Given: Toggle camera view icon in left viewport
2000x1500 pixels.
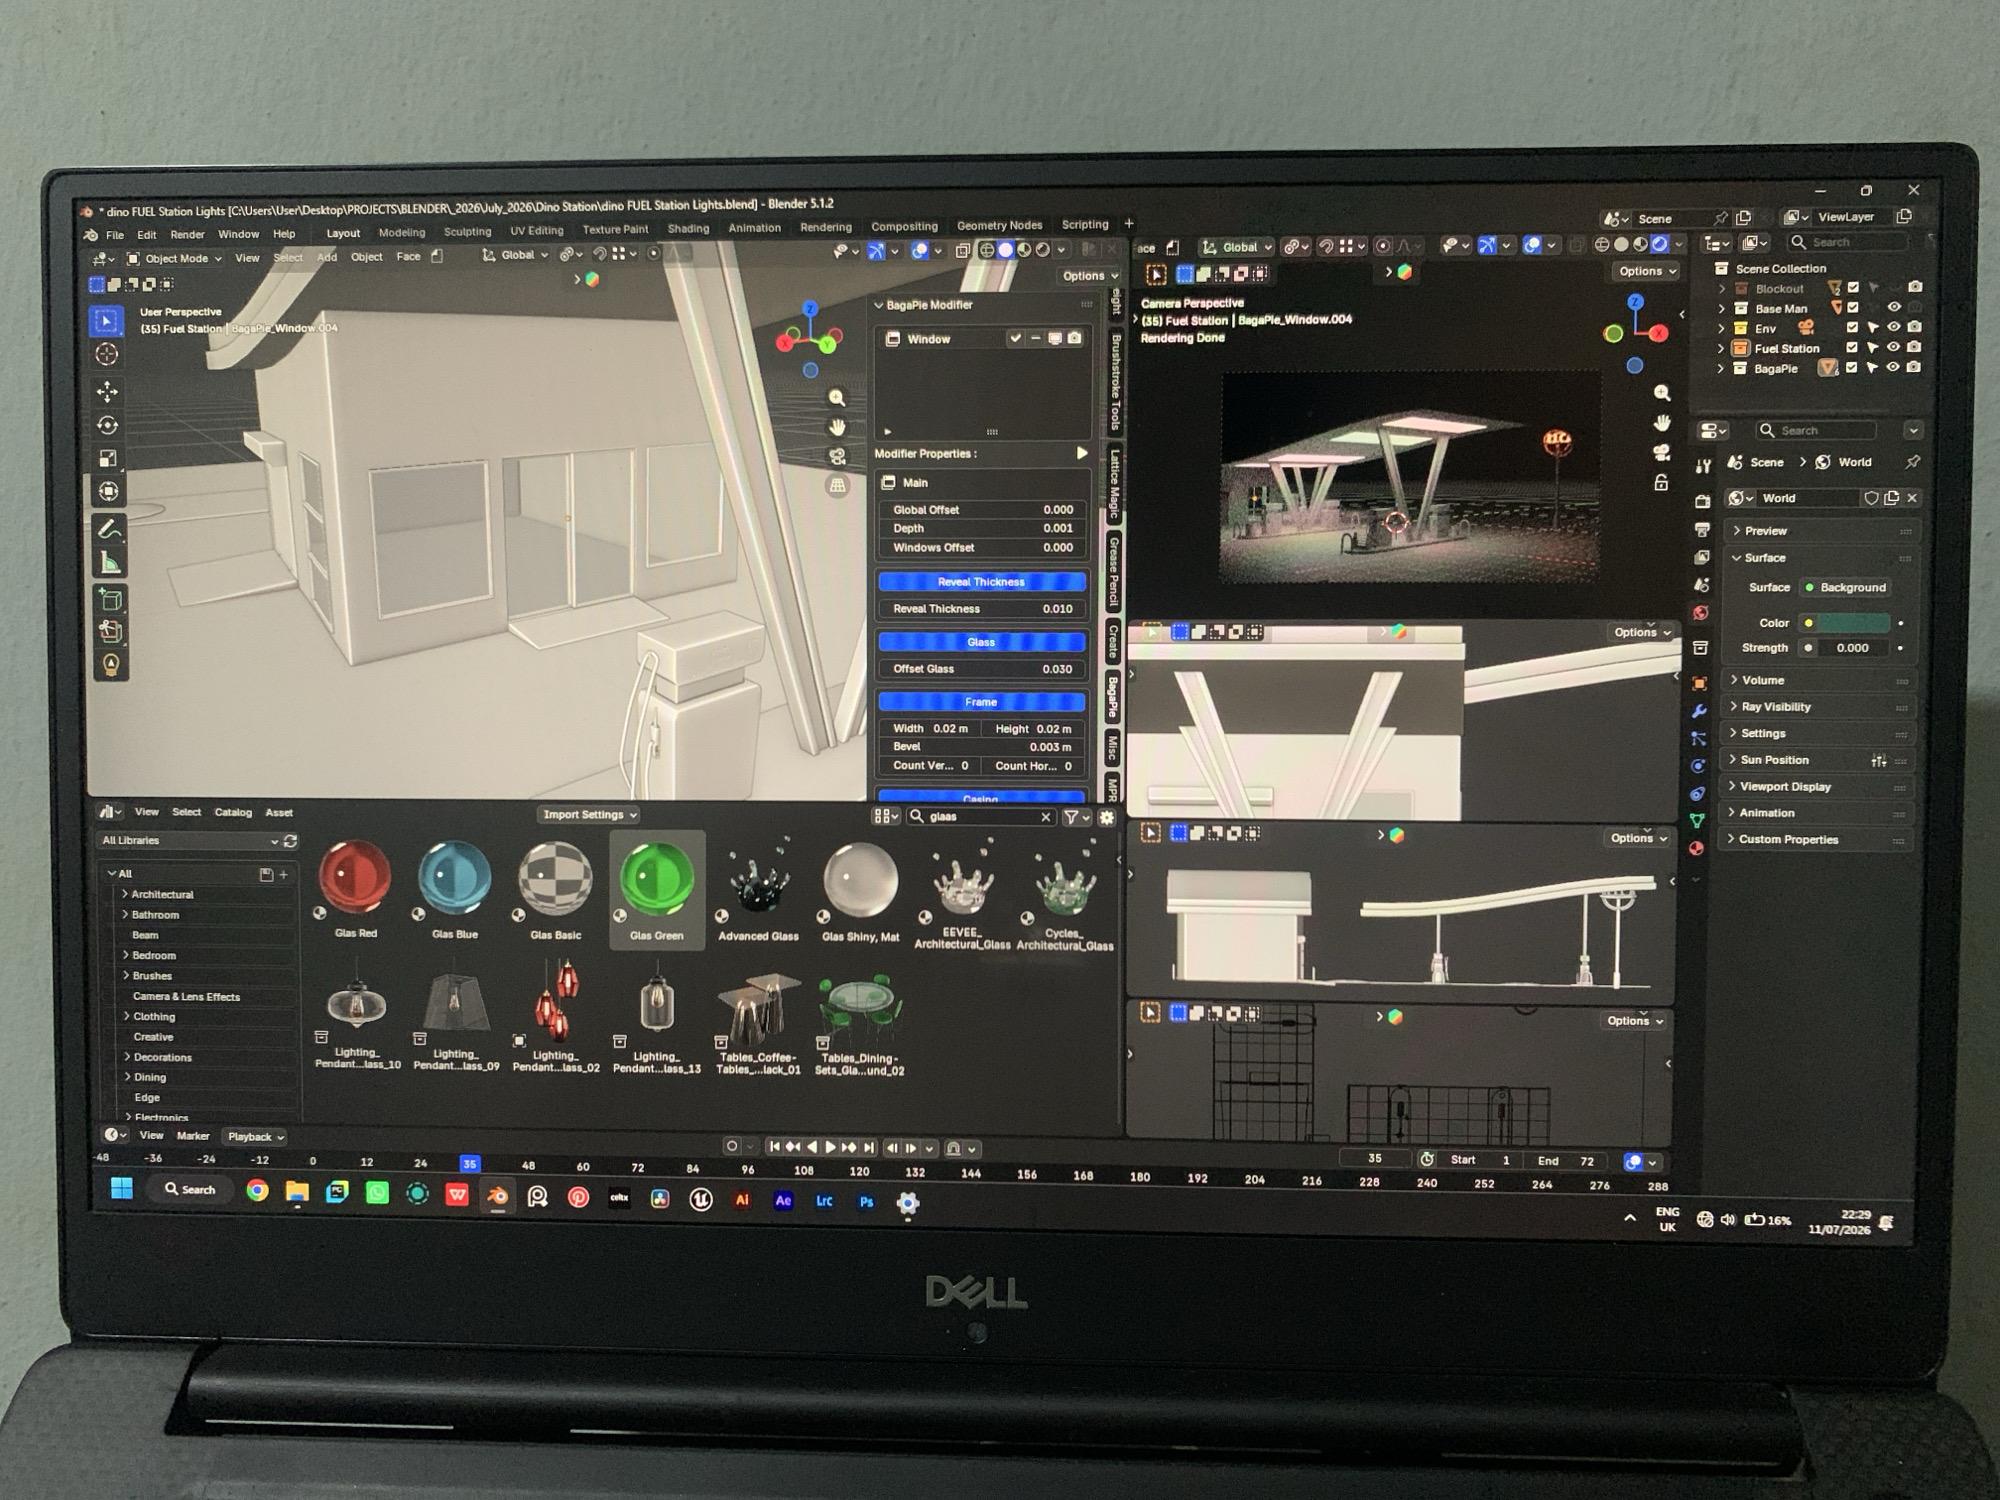Looking at the screenshot, I should pos(837,456).
